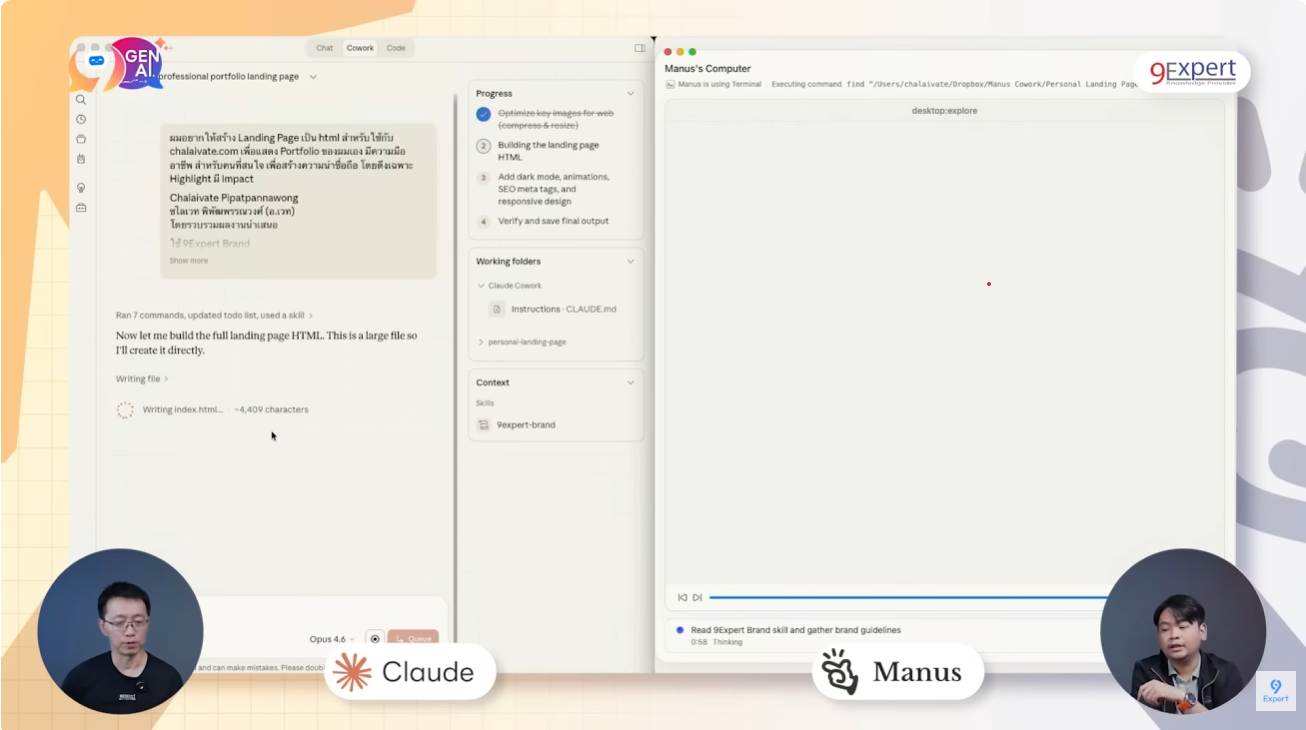Expand the 'Writing file' step
This screenshot has width=1306, height=730.
point(142,379)
